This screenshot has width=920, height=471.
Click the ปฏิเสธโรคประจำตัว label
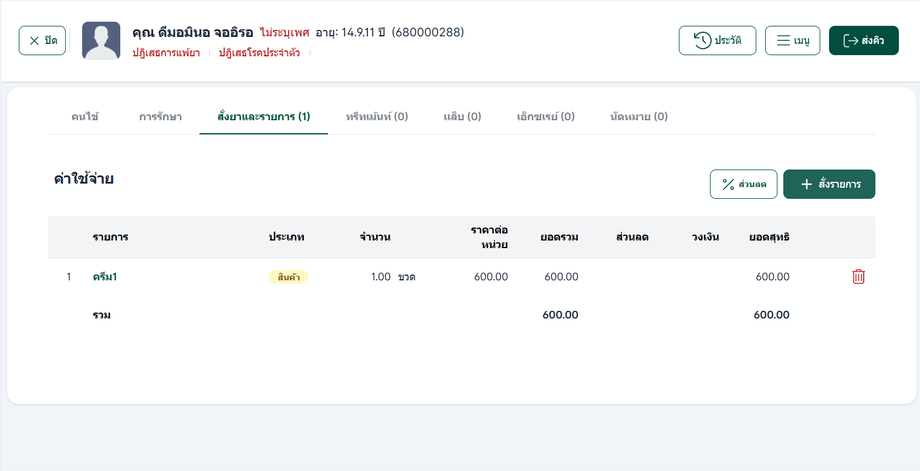[259, 53]
